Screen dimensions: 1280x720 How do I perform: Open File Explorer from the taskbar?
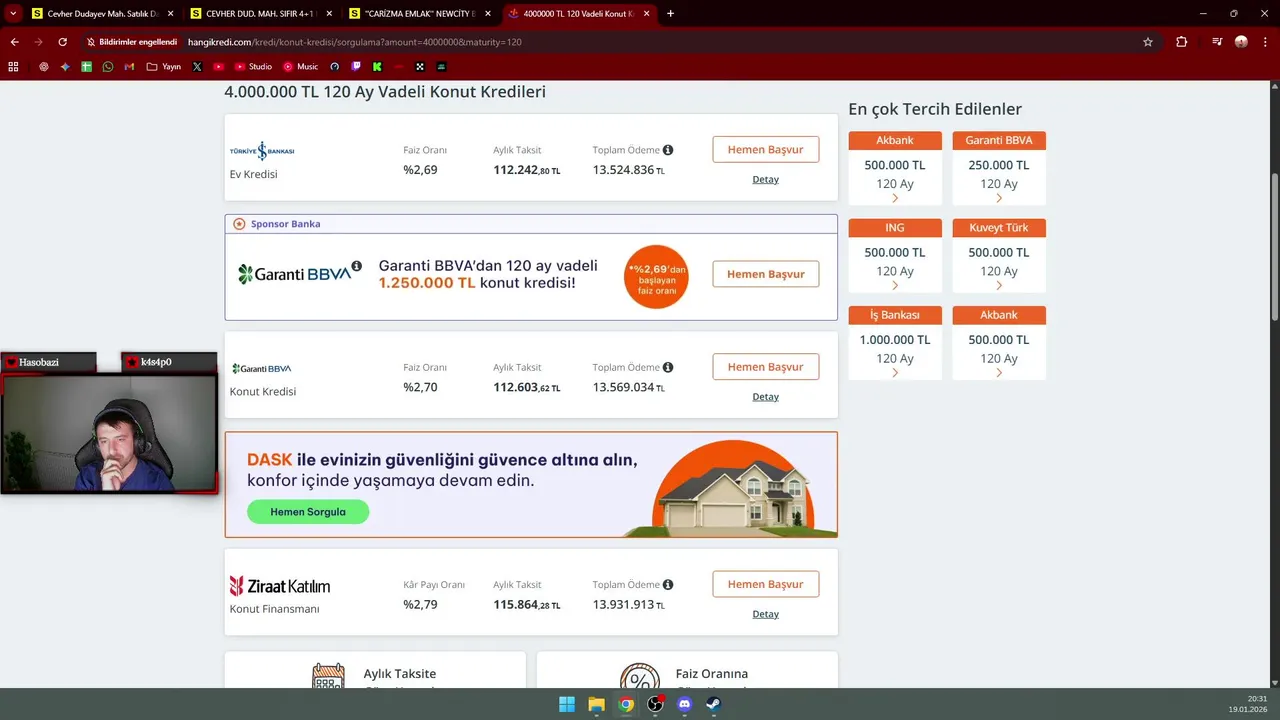(596, 704)
